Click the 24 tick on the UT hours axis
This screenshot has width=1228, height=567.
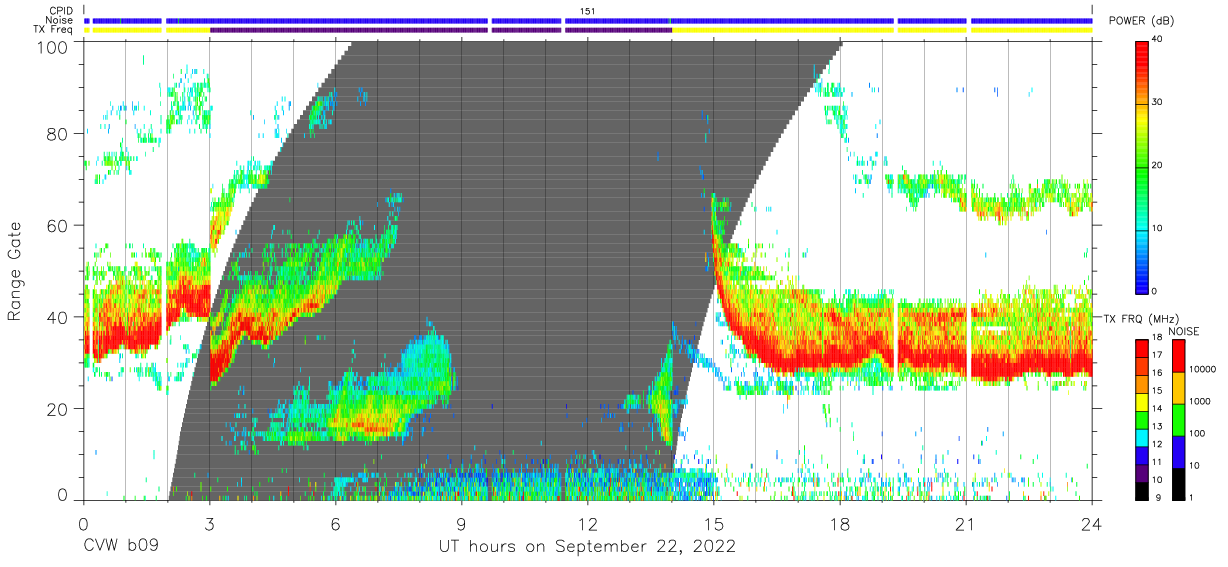pos(1092,522)
